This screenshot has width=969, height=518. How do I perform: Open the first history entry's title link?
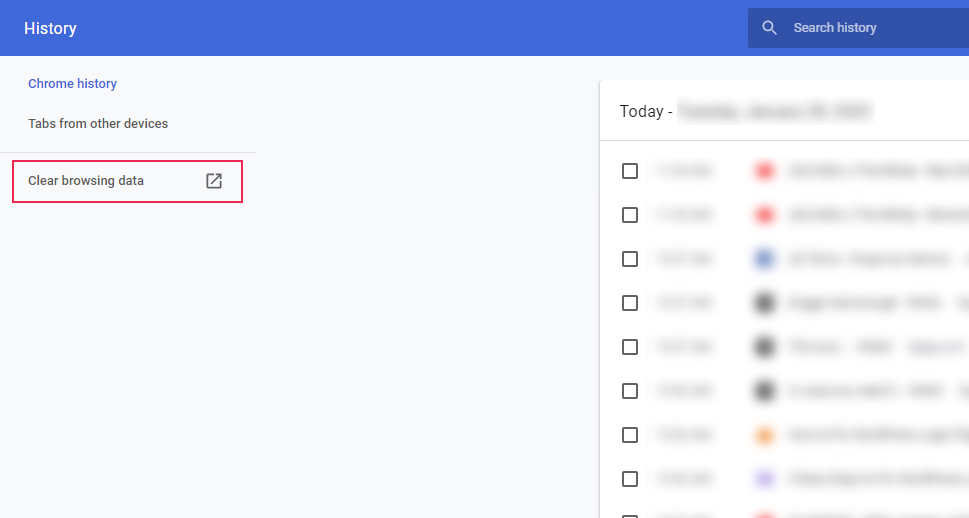click(x=870, y=171)
